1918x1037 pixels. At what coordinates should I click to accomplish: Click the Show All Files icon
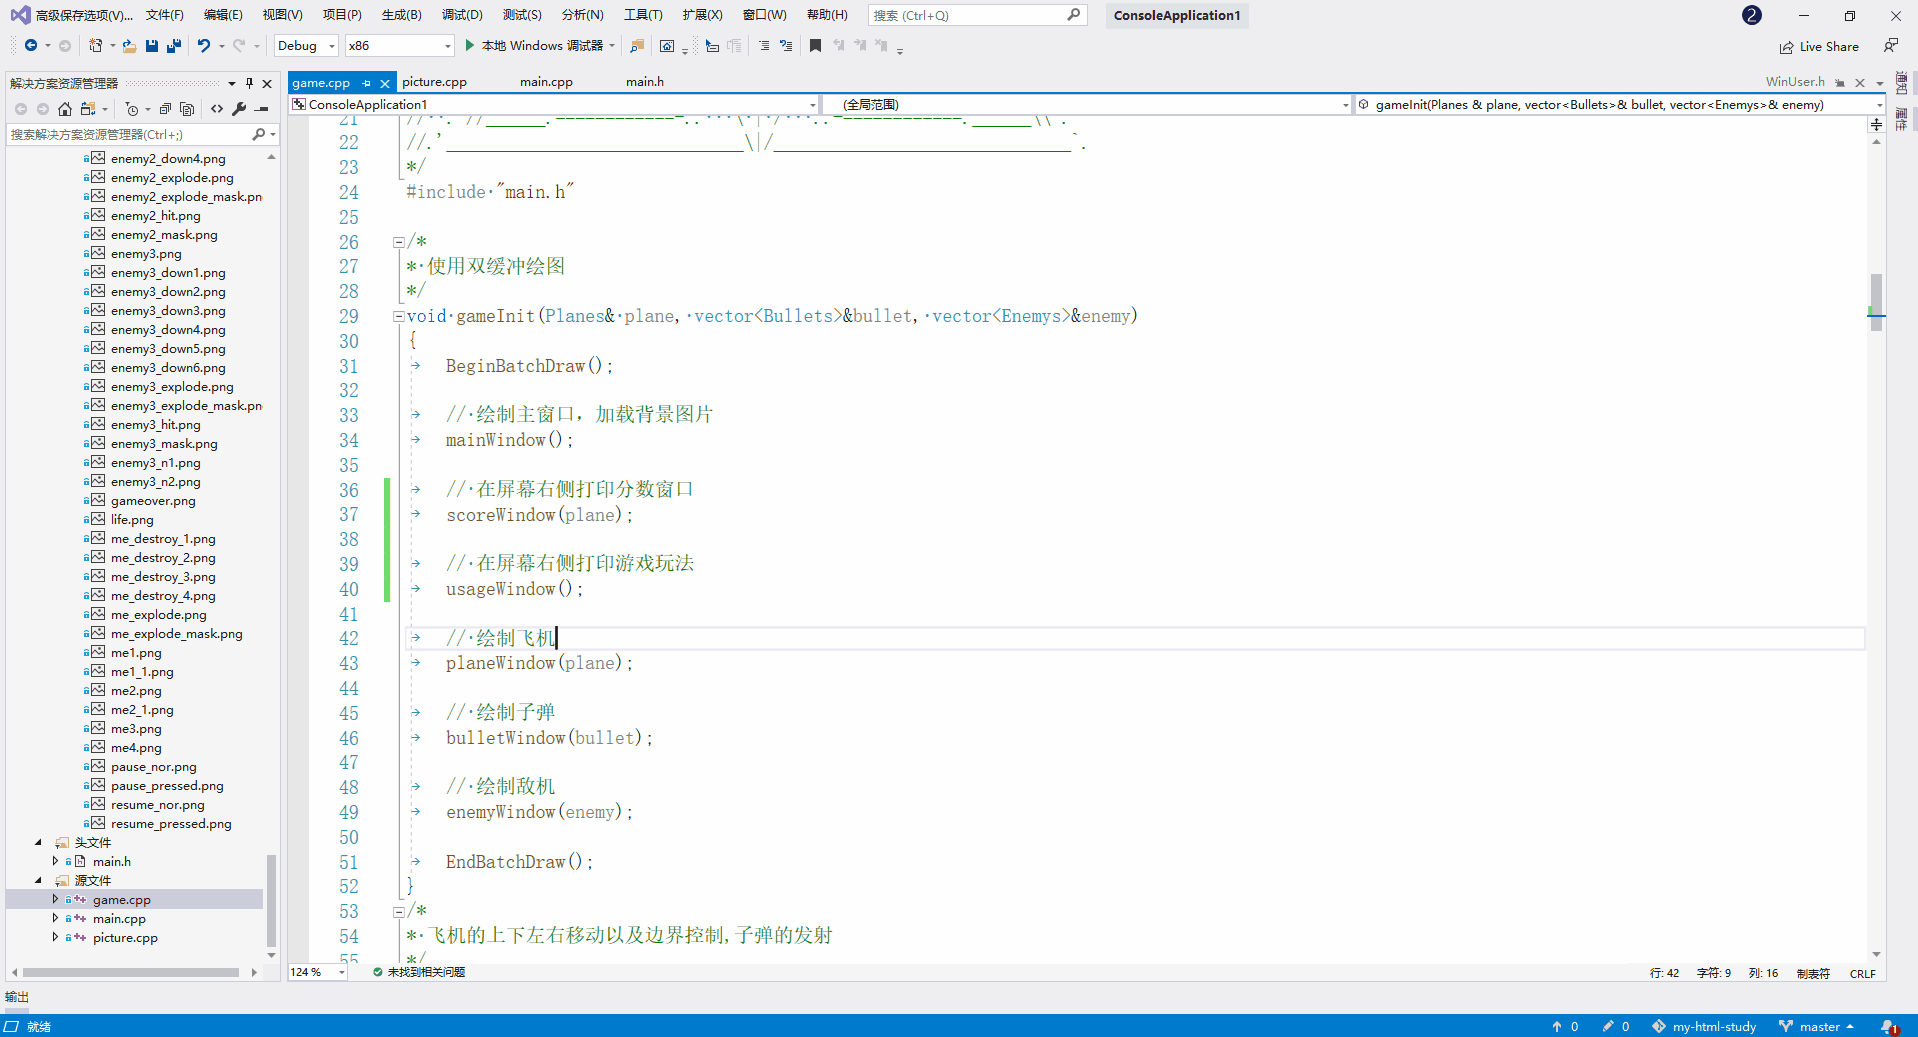[187, 109]
